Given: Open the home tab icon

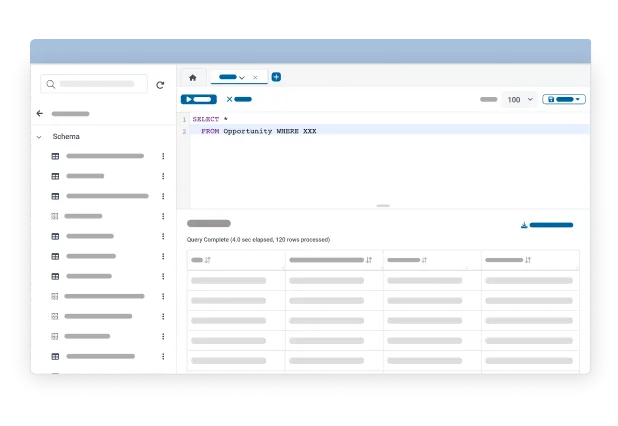Looking at the screenshot, I should [193, 77].
